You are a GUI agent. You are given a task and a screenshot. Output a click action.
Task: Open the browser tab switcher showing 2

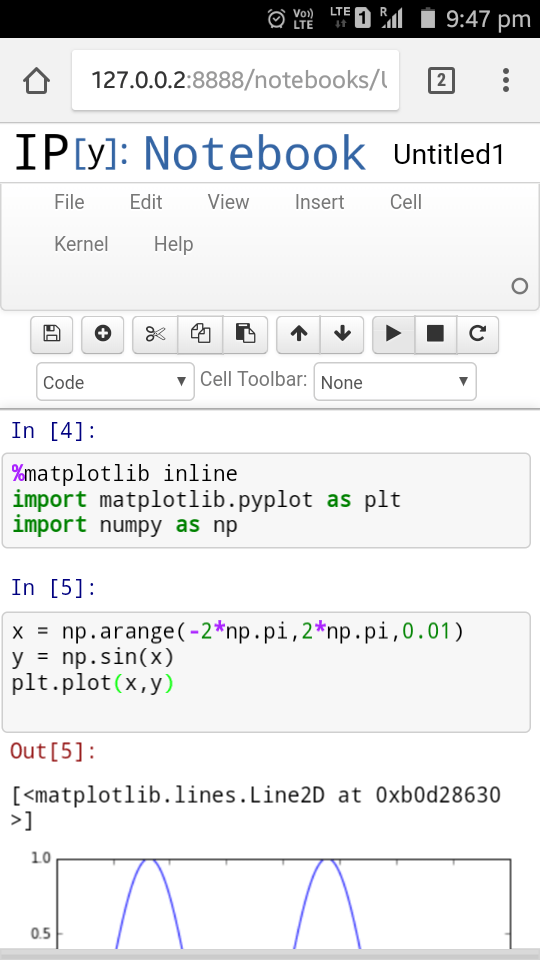(x=441, y=80)
